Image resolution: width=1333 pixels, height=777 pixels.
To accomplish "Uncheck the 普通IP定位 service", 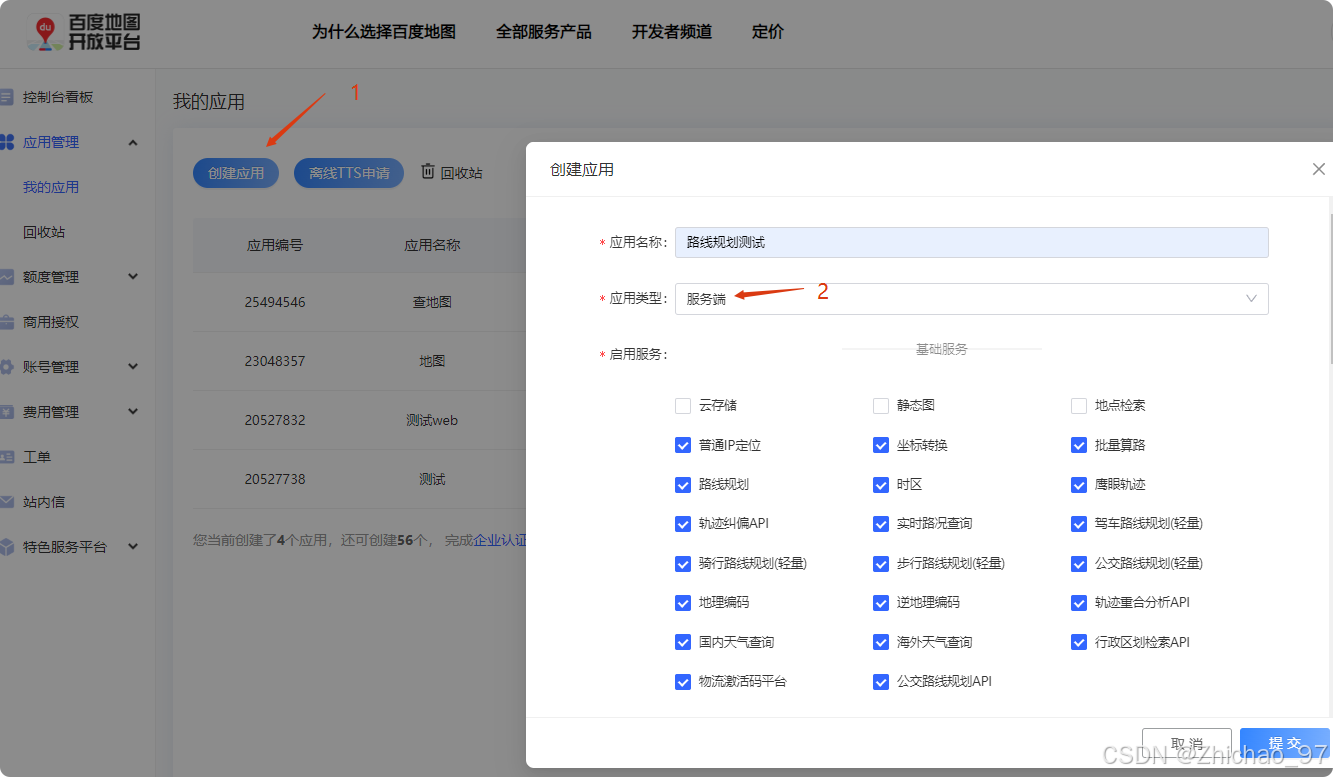I will [x=683, y=445].
